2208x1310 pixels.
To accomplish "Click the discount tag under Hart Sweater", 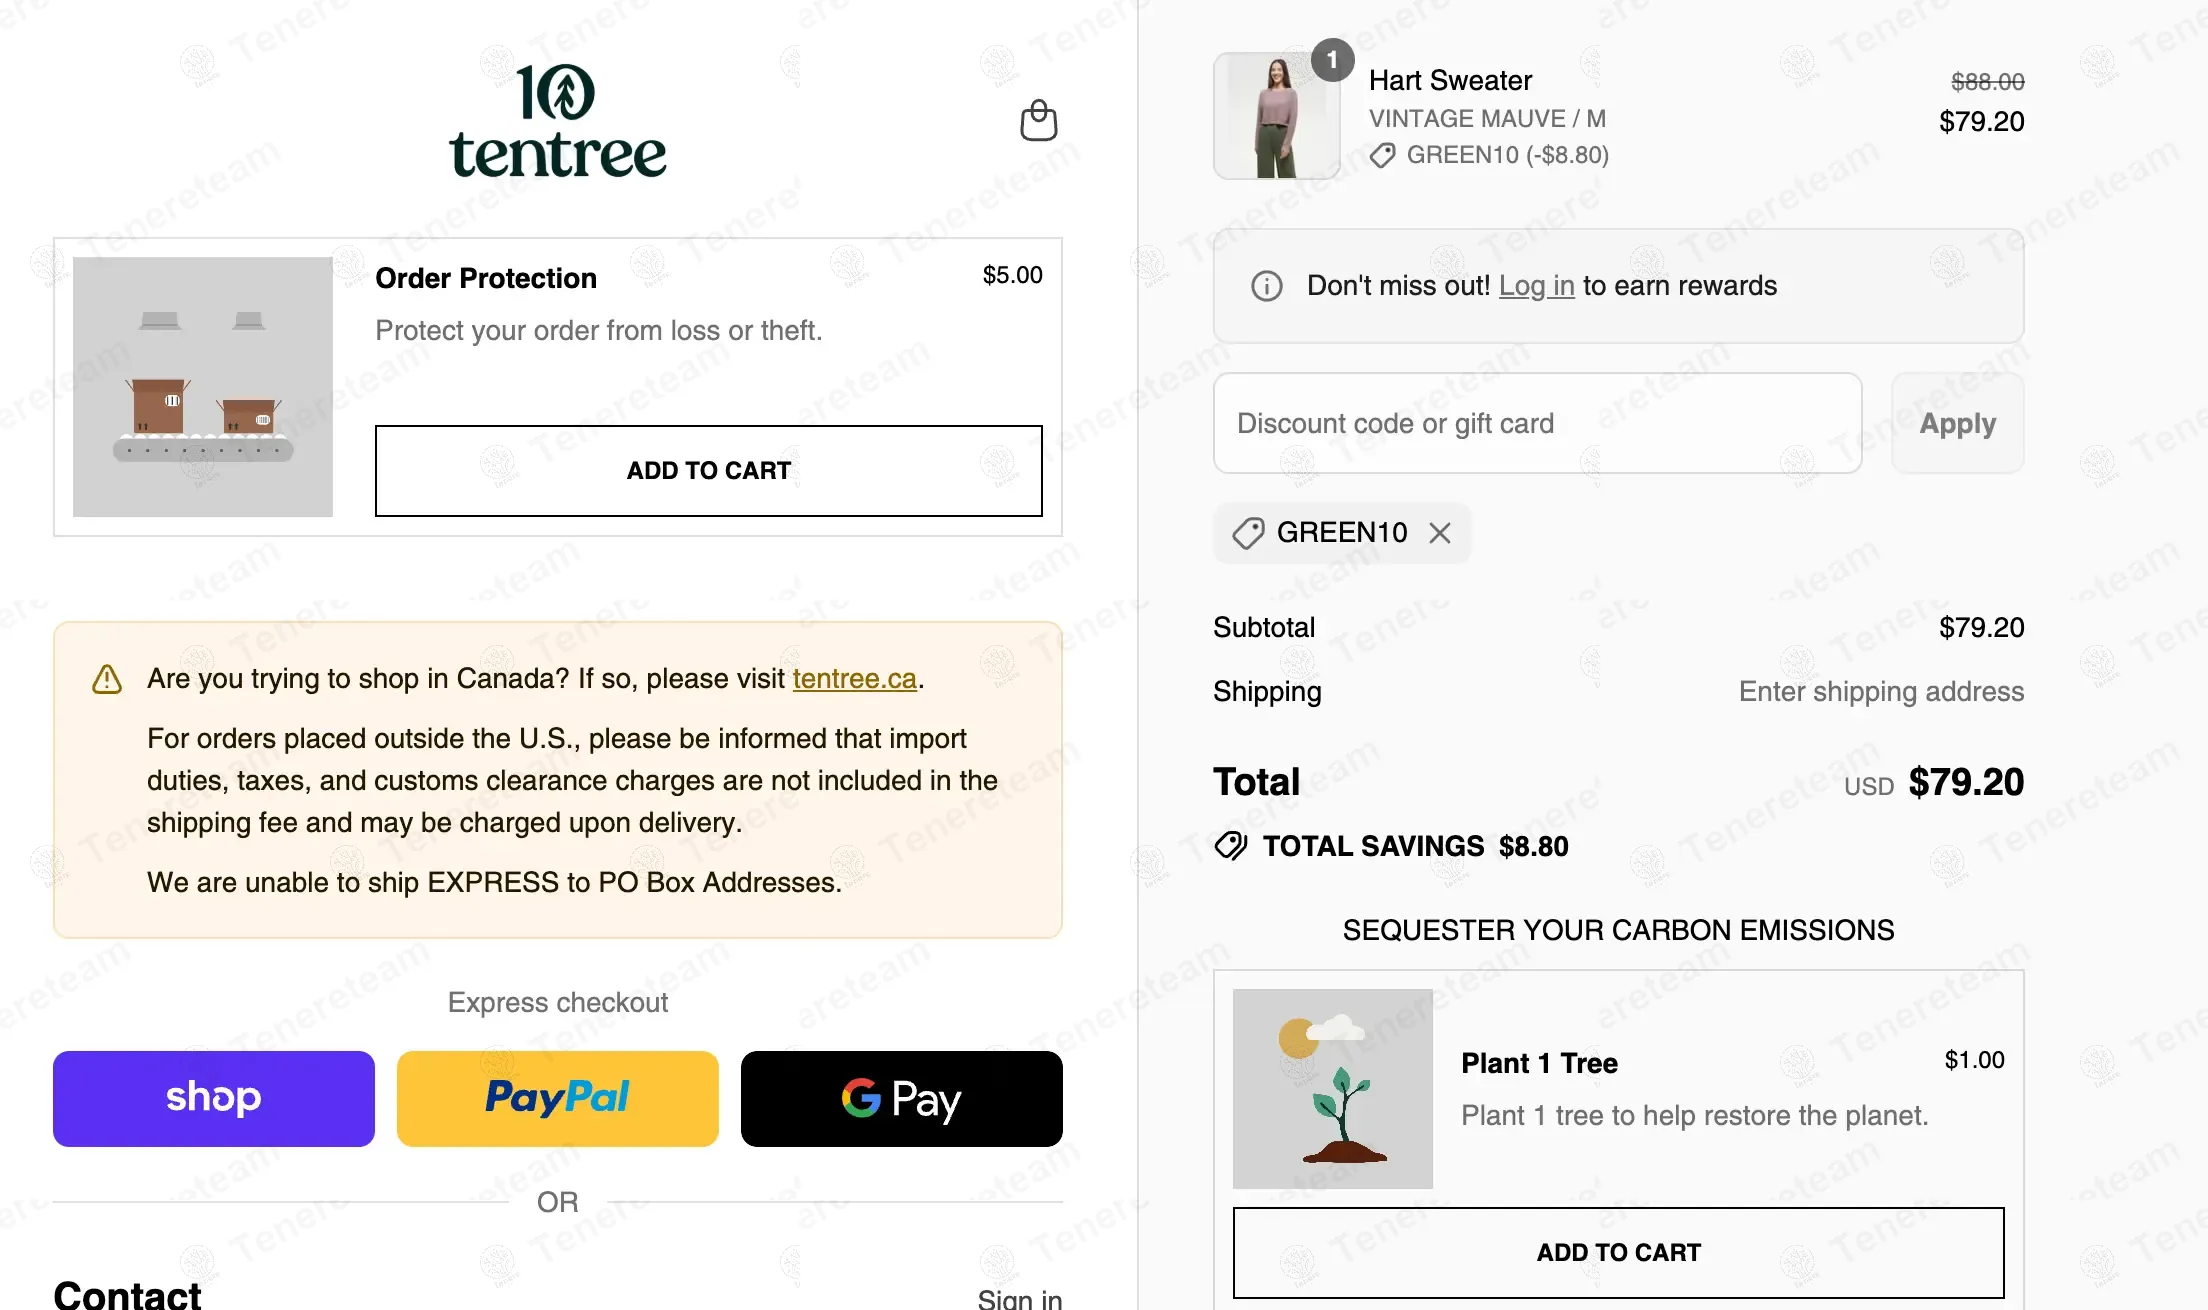I will pos(1383,156).
